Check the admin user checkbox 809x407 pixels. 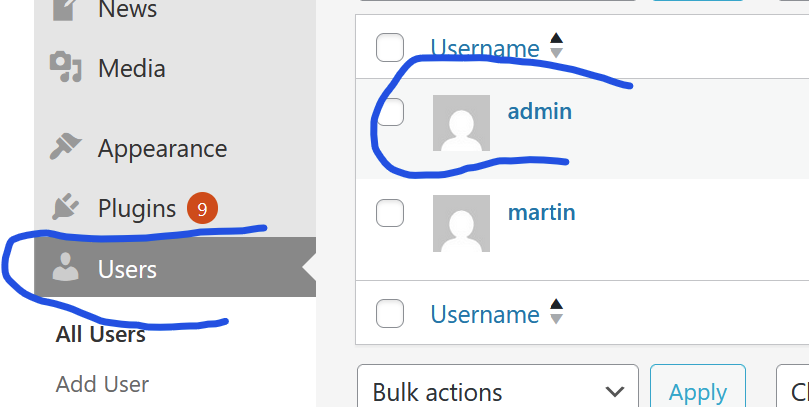click(x=390, y=112)
